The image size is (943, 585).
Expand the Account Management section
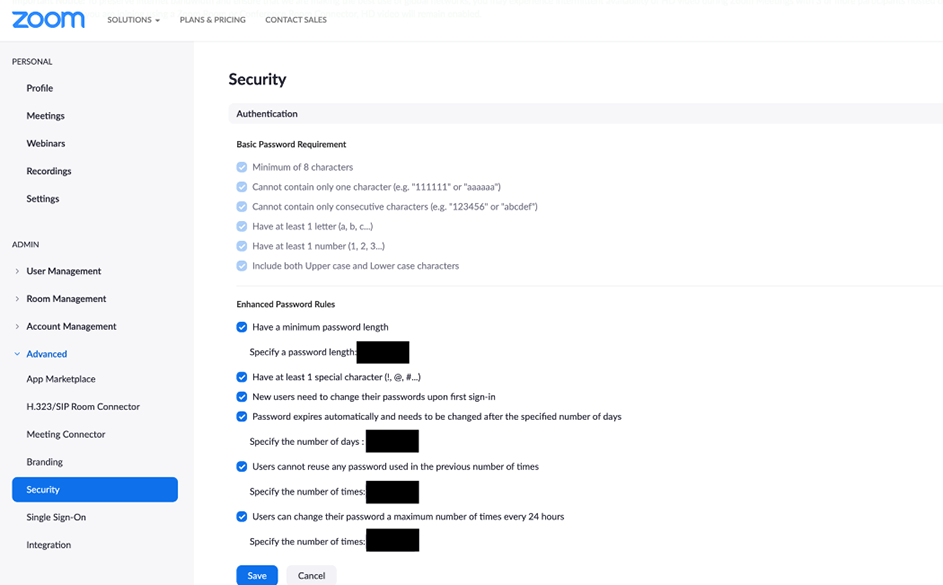tap(71, 326)
